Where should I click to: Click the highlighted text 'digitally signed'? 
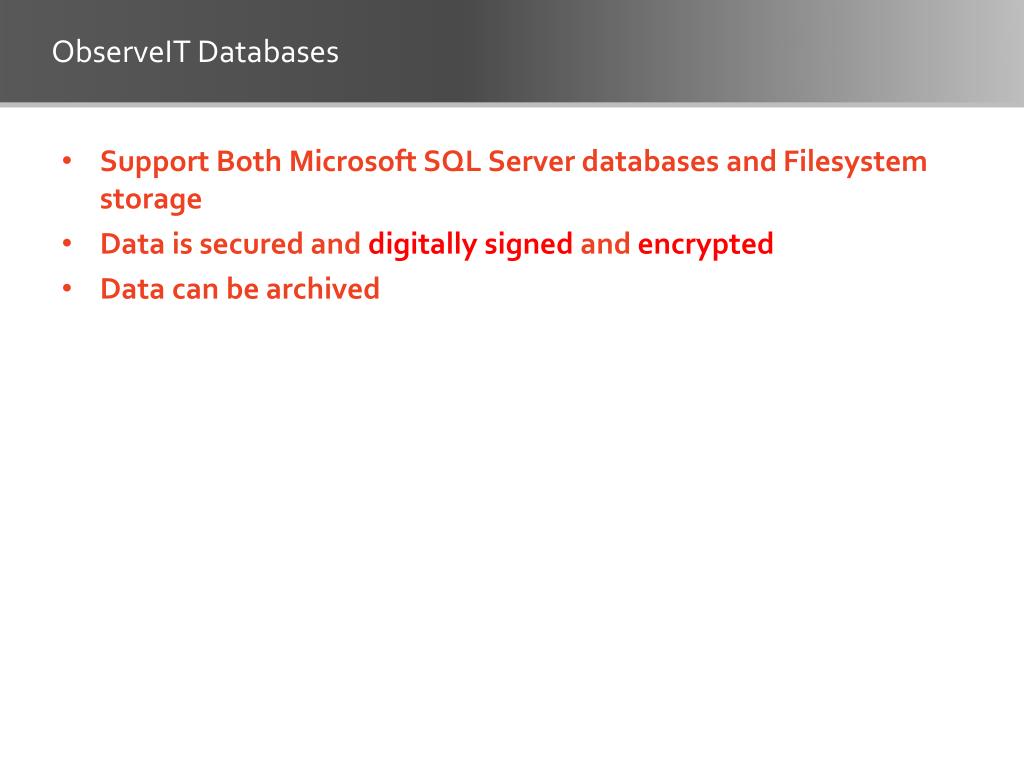(x=470, y=246)
